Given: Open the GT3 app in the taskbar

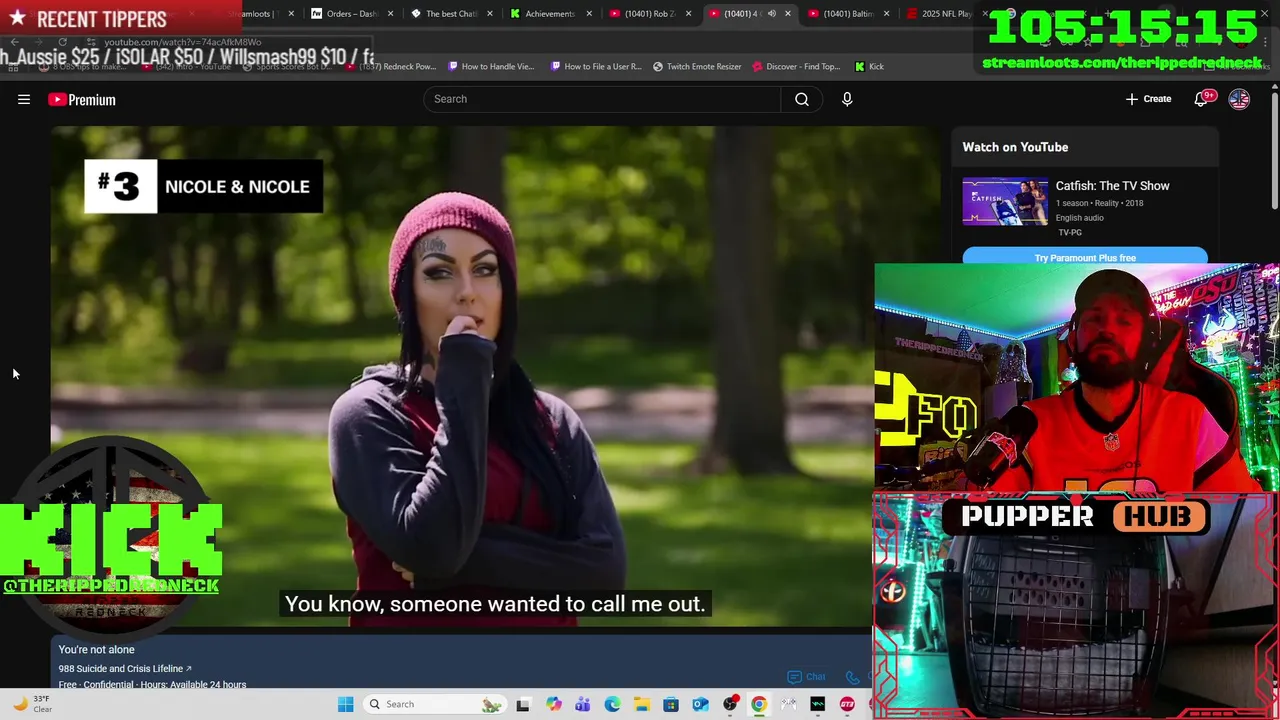Looking at the screenshot, I should coord(848,704).
